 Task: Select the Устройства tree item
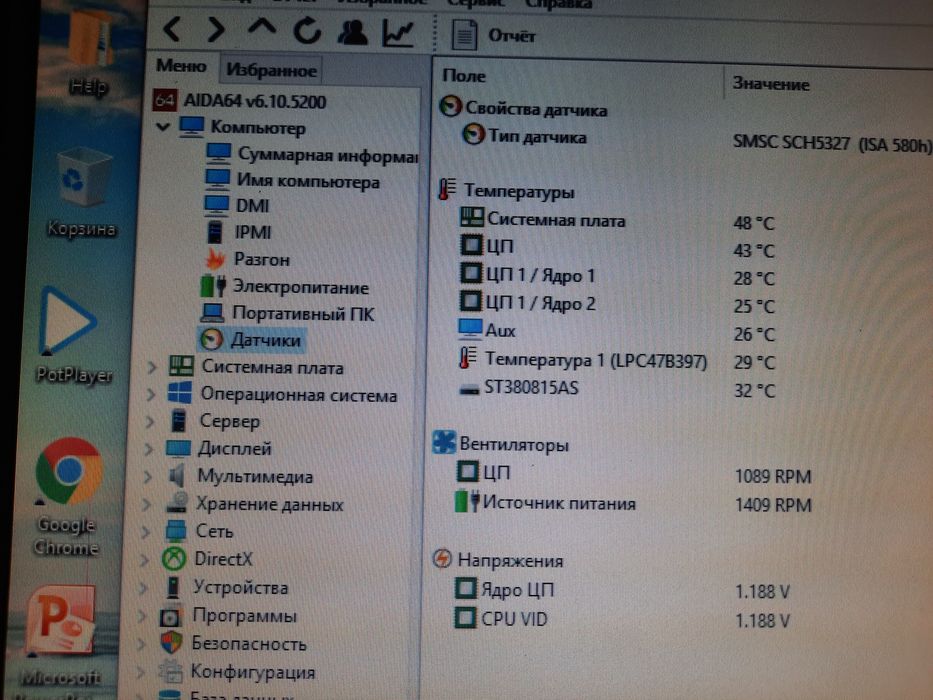(227, 588)
